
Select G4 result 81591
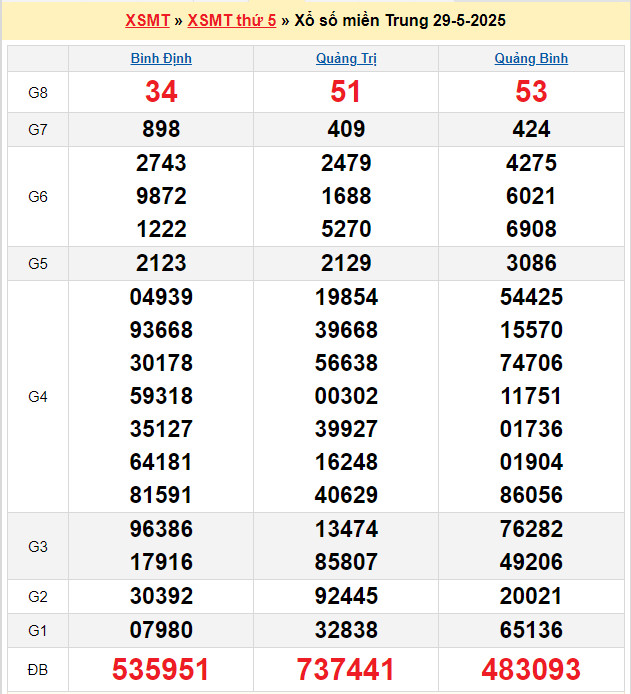(x=161, y=495)
